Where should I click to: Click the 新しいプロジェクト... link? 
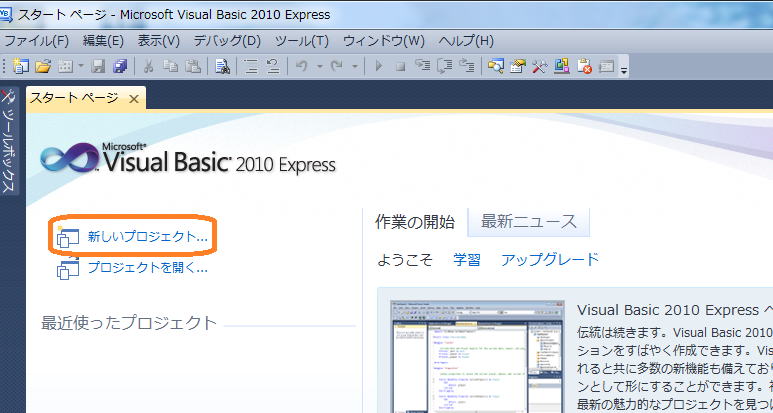click(147, 238)
